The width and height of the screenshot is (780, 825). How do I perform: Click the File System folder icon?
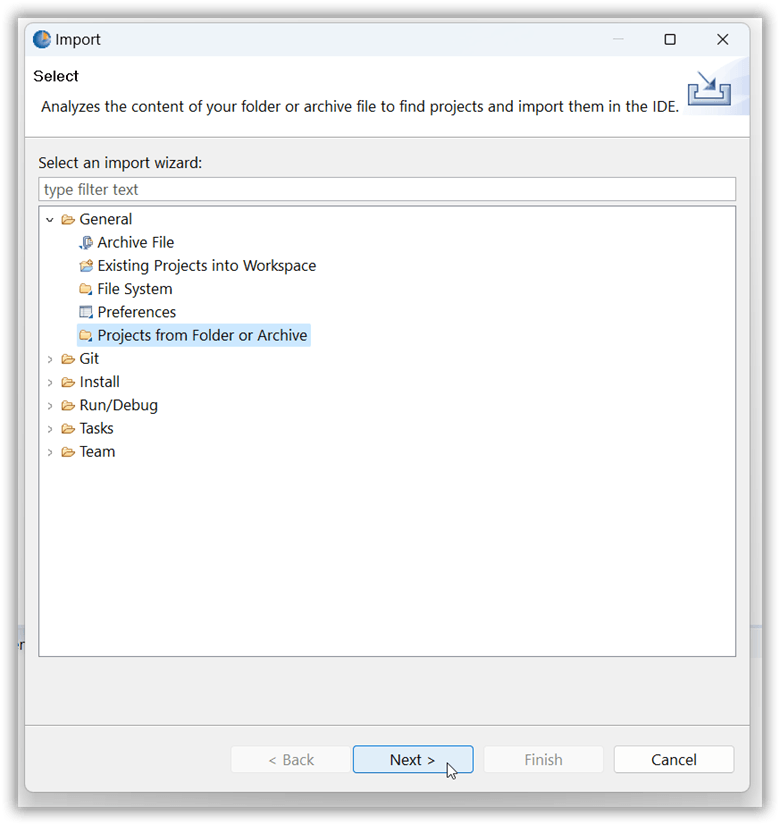tap(86, 289)
